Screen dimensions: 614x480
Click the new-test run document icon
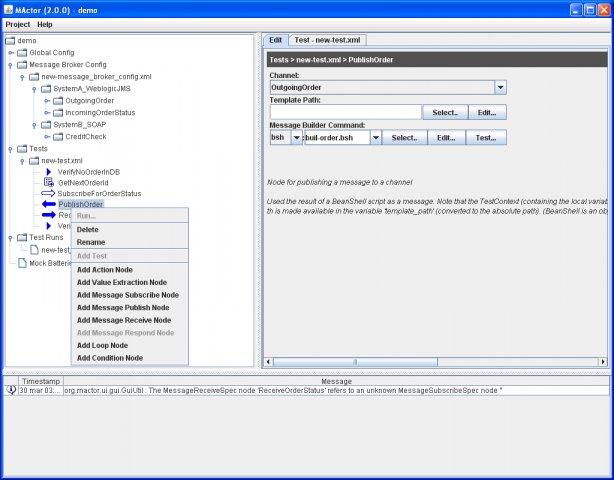coord(34,250)
